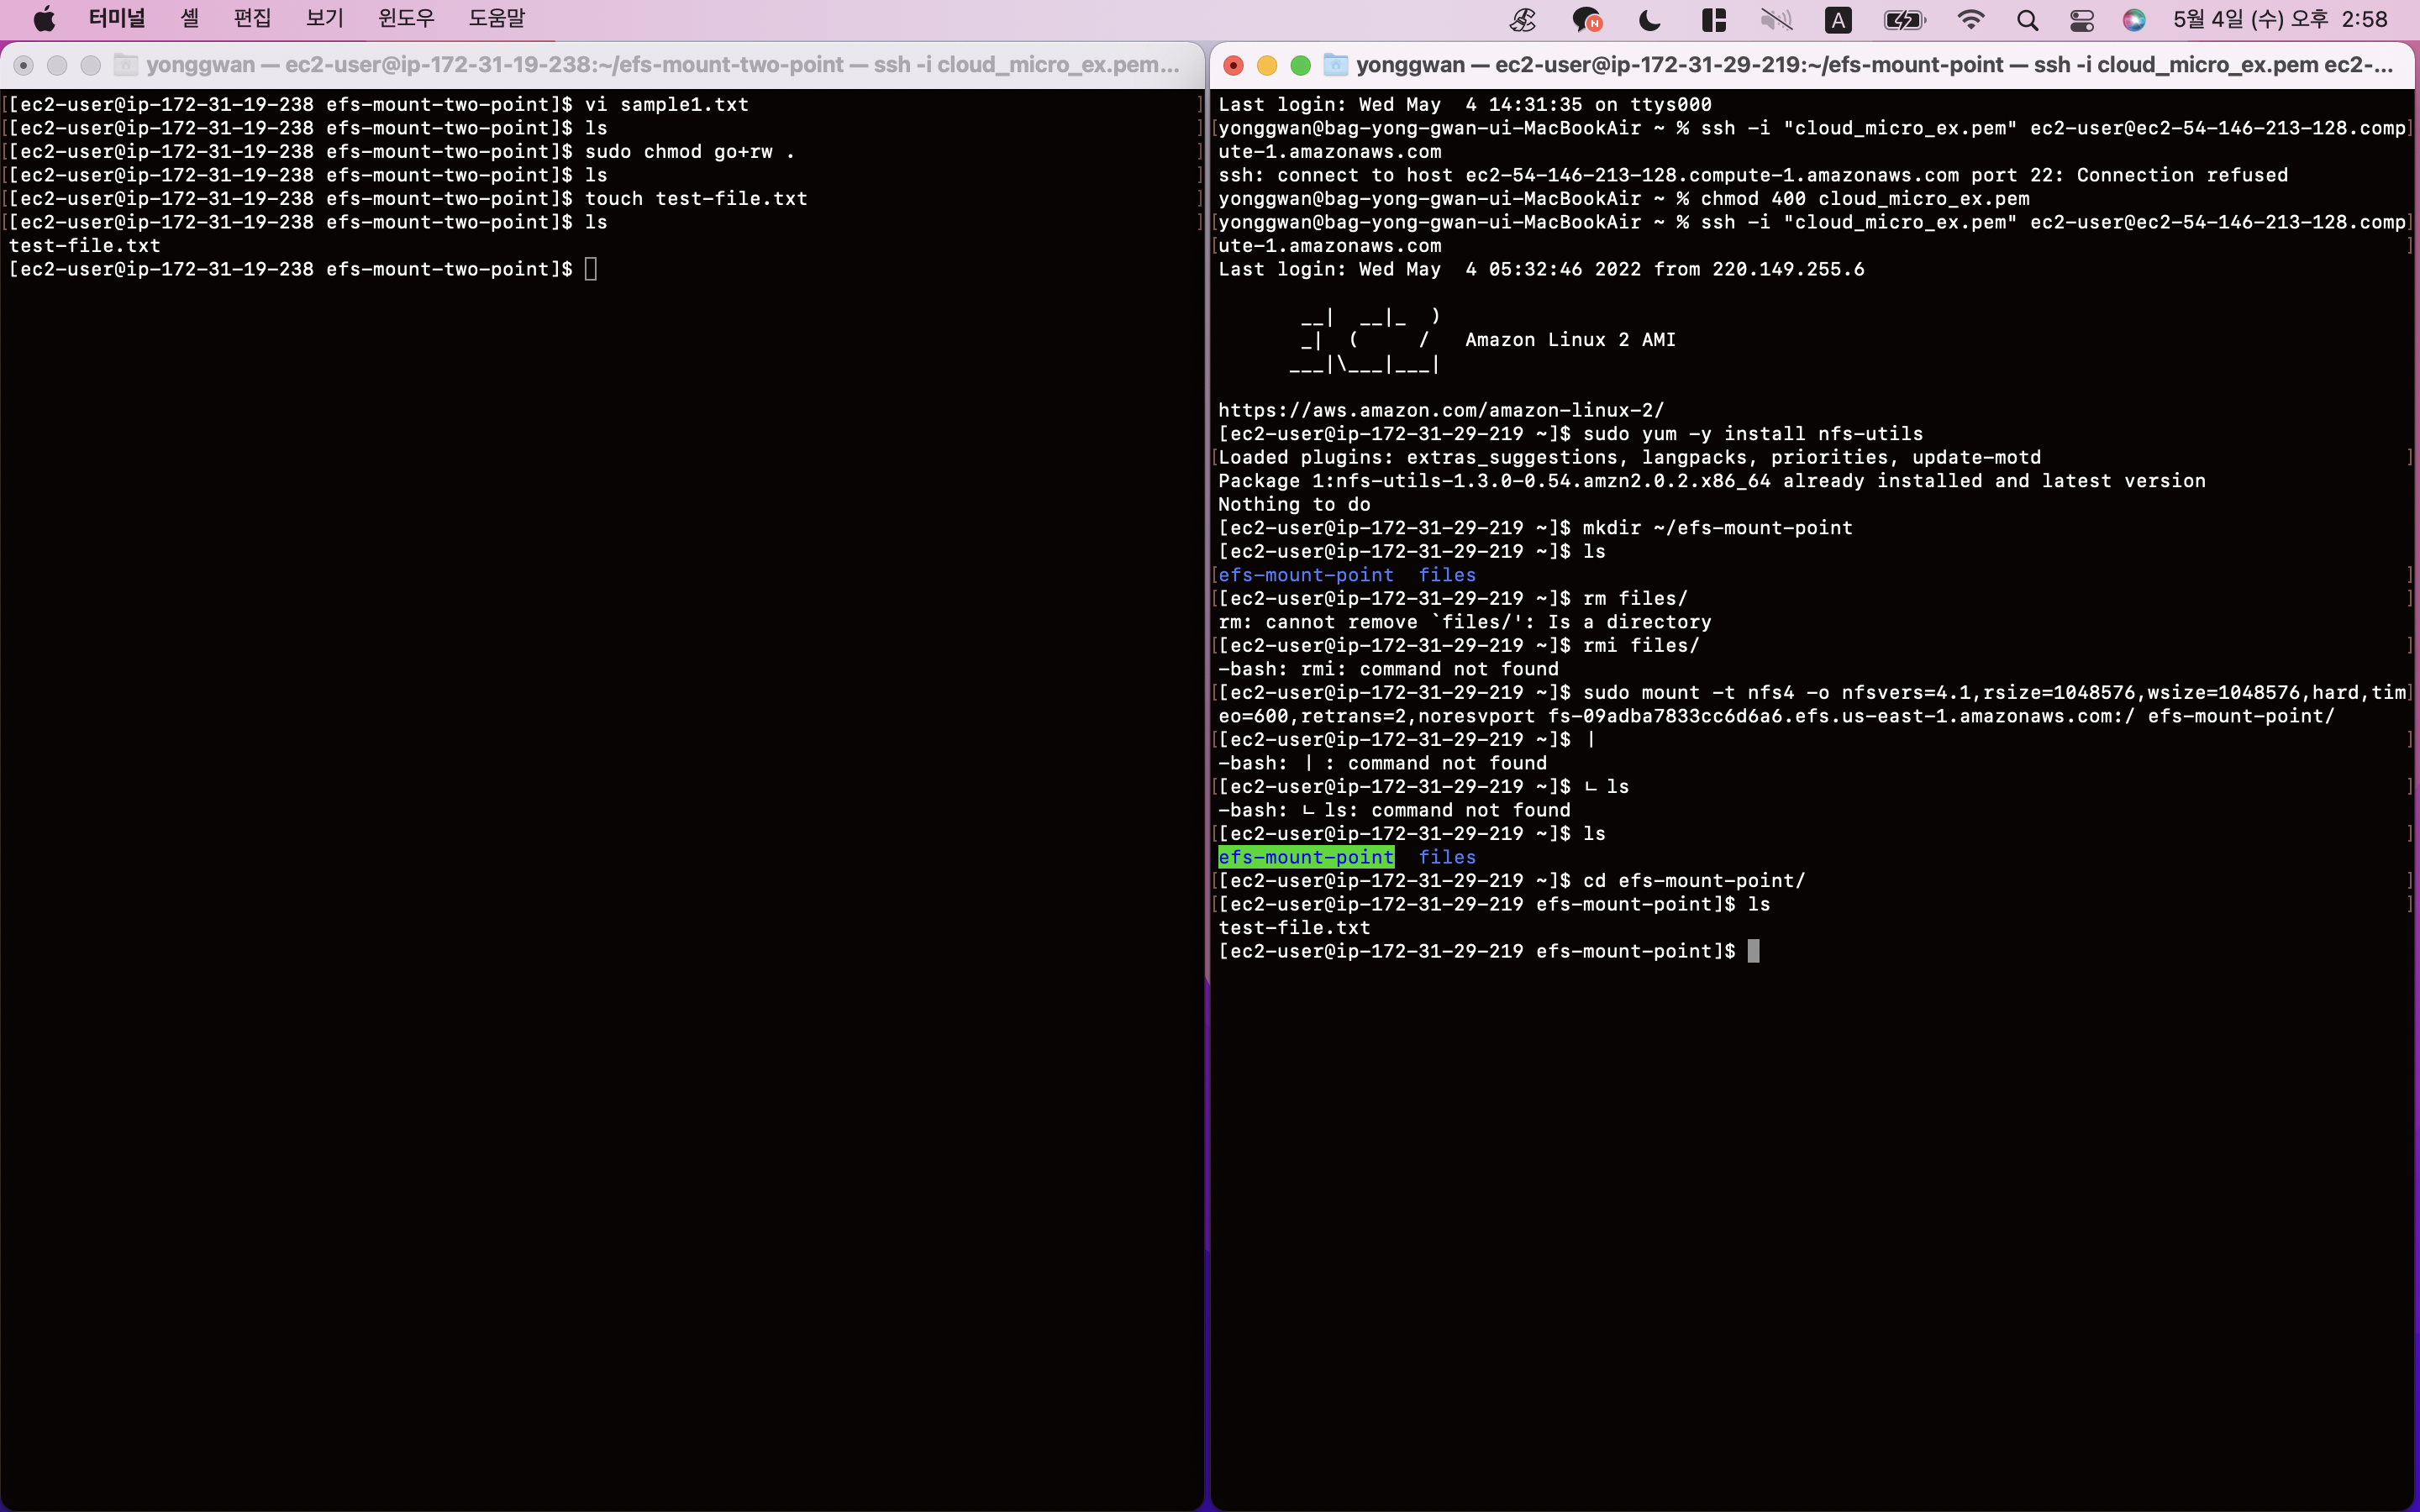Click the battery charging status icon
The image size is (2420, 1512).
1904,19
